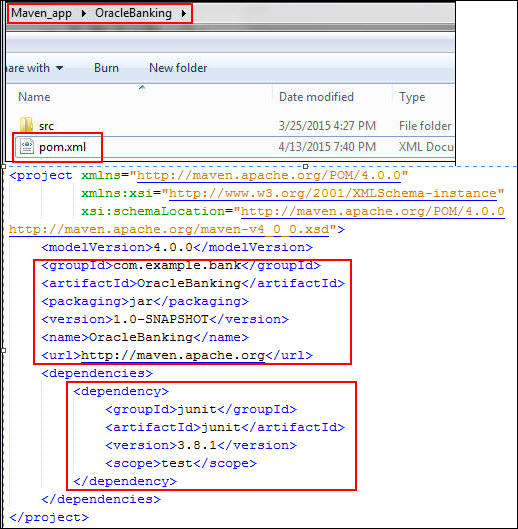Open the XMLSchema-instance URL link

pyautogui.click(x=333, y=194)
